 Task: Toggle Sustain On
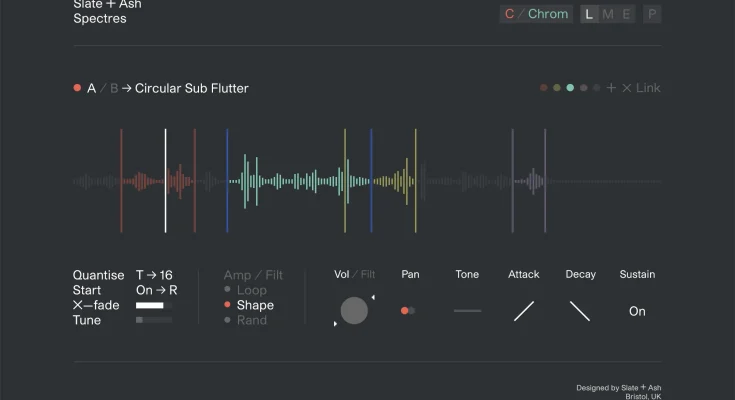(637, 311)
